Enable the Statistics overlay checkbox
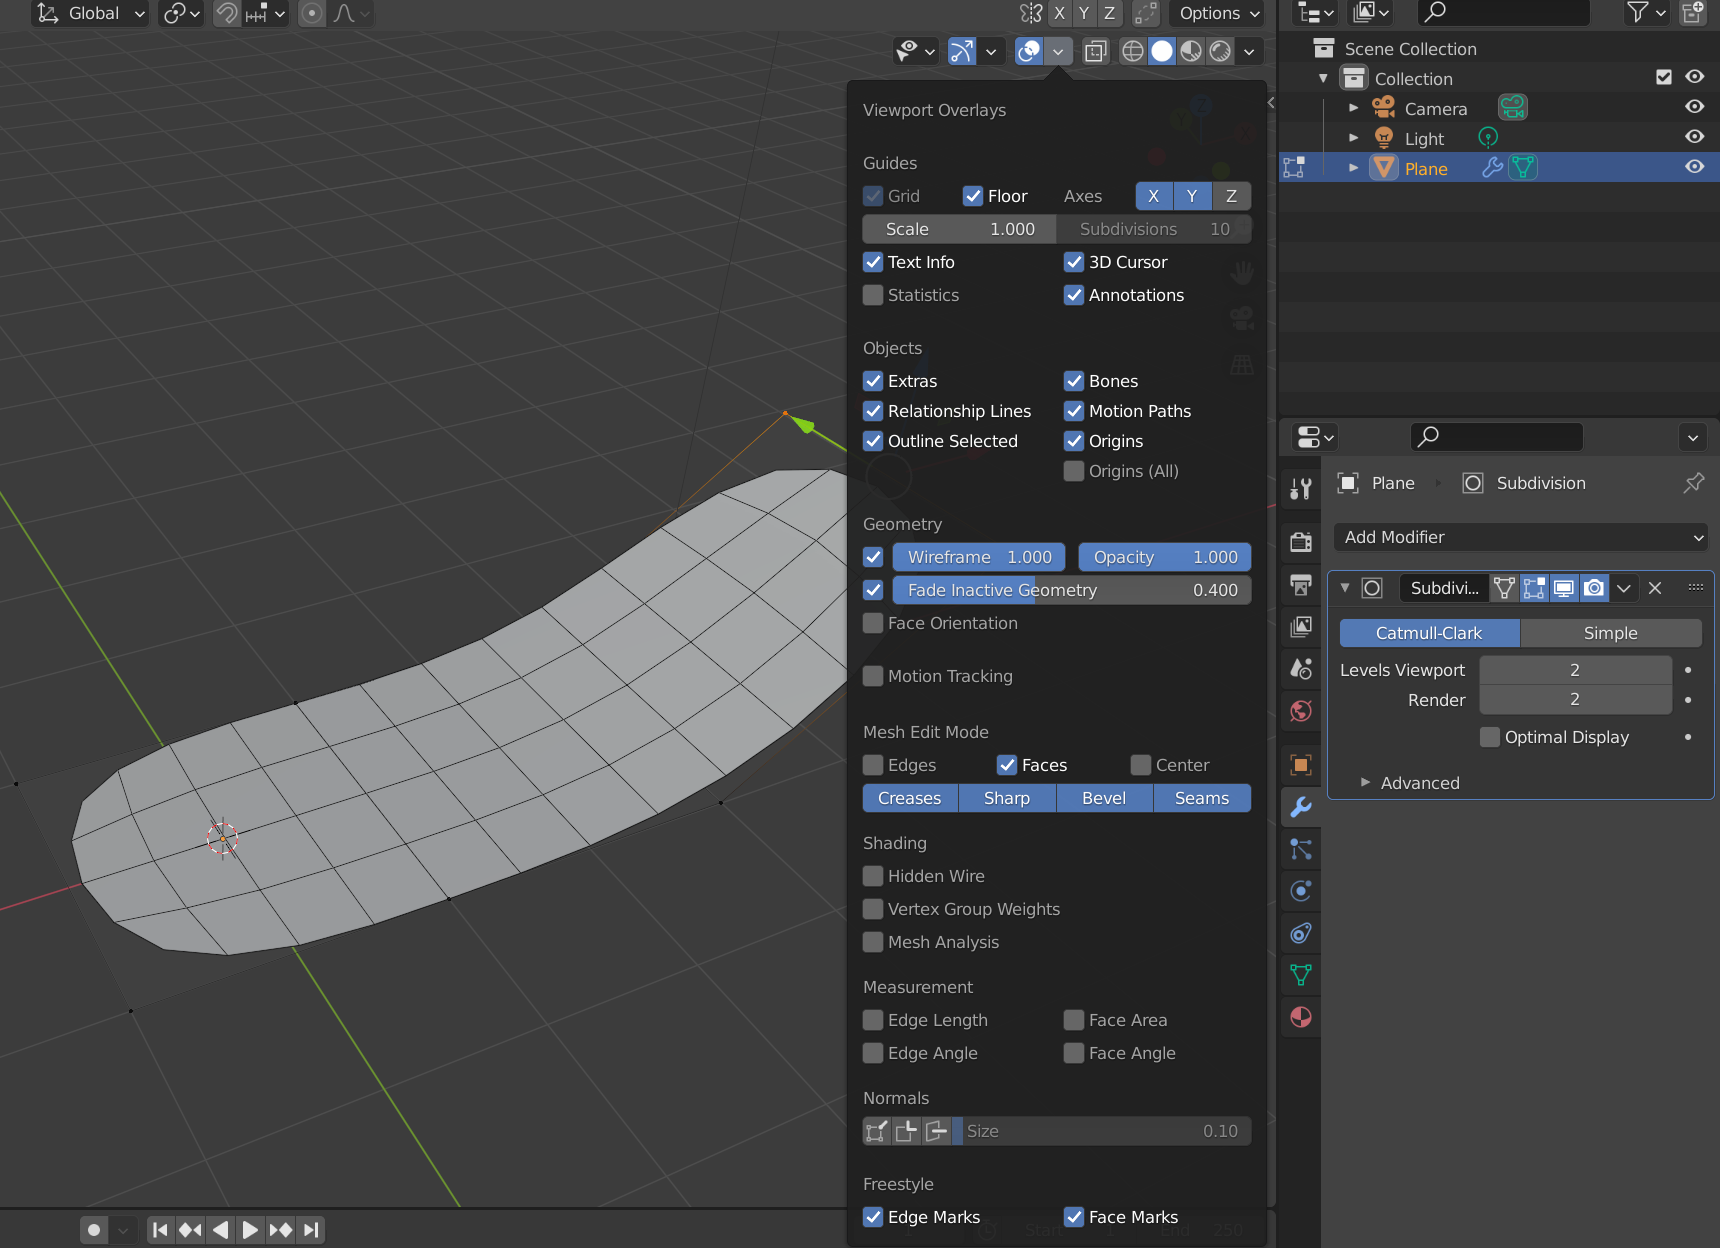The width and height of the screenshot is (1720, 1248). pyautogui.click(x=874, y=295)
